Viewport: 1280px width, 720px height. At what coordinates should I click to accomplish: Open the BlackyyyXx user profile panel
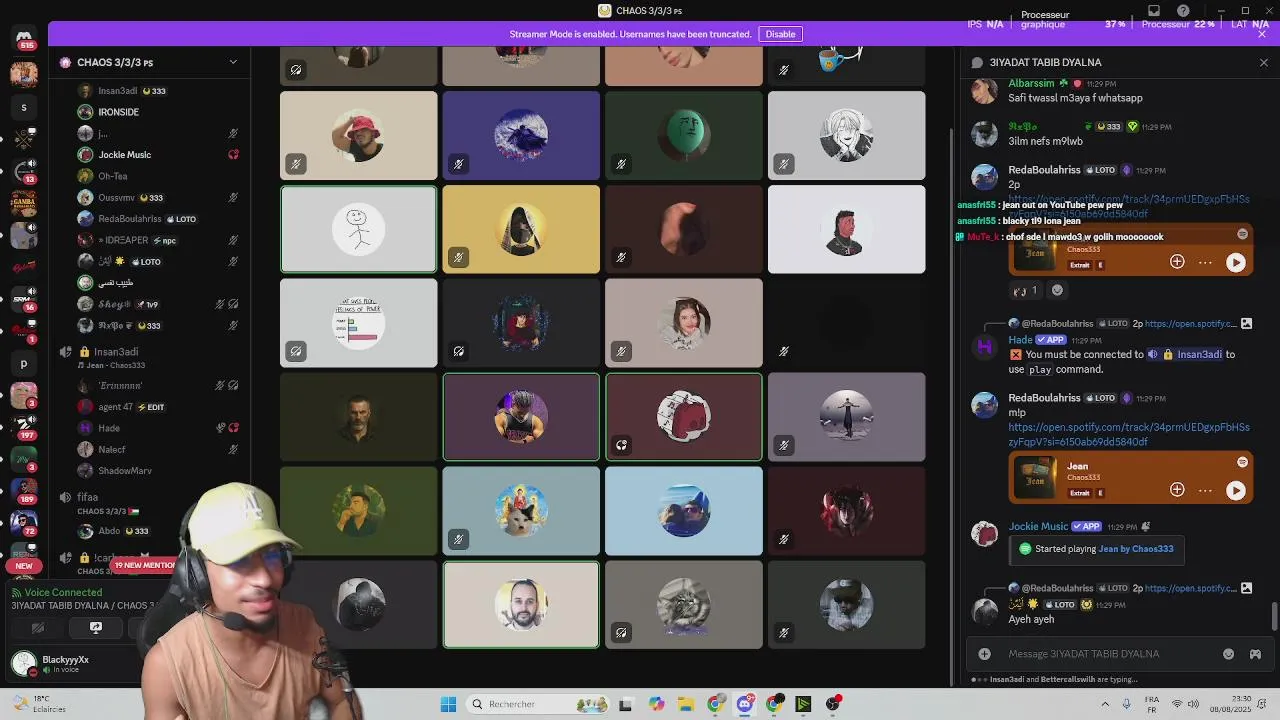(55, 663)
